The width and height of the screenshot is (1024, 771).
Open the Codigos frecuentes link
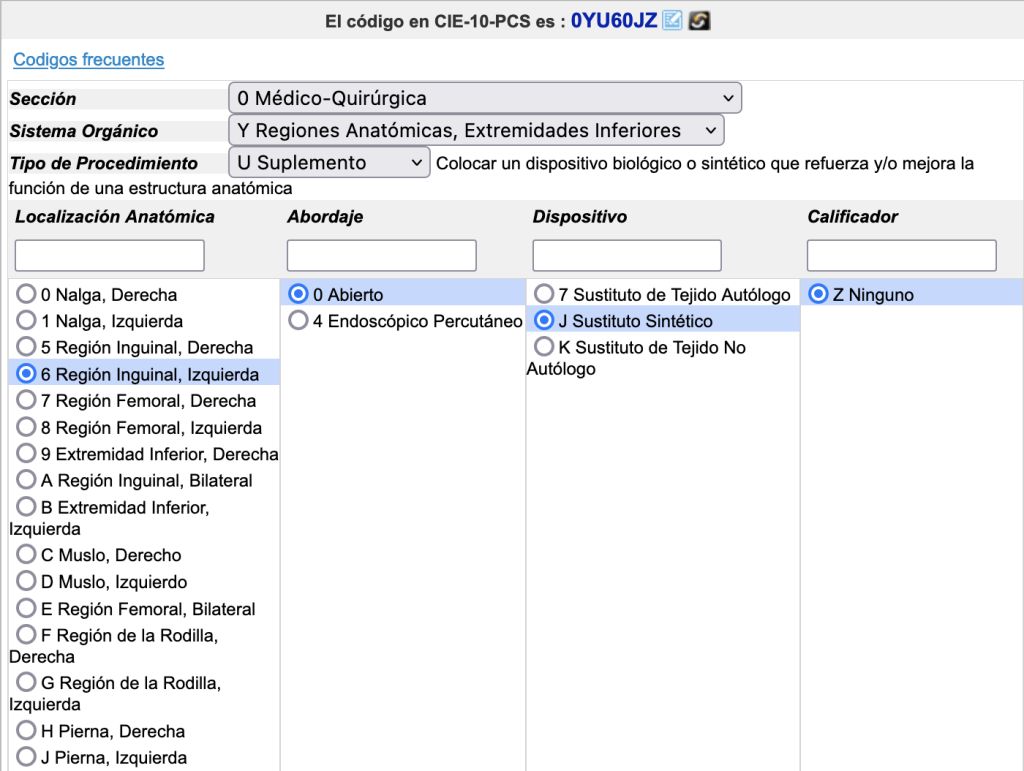88,60
